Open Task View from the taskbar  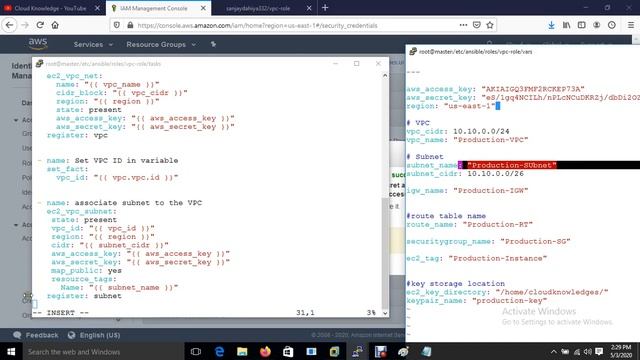[196, 351]
